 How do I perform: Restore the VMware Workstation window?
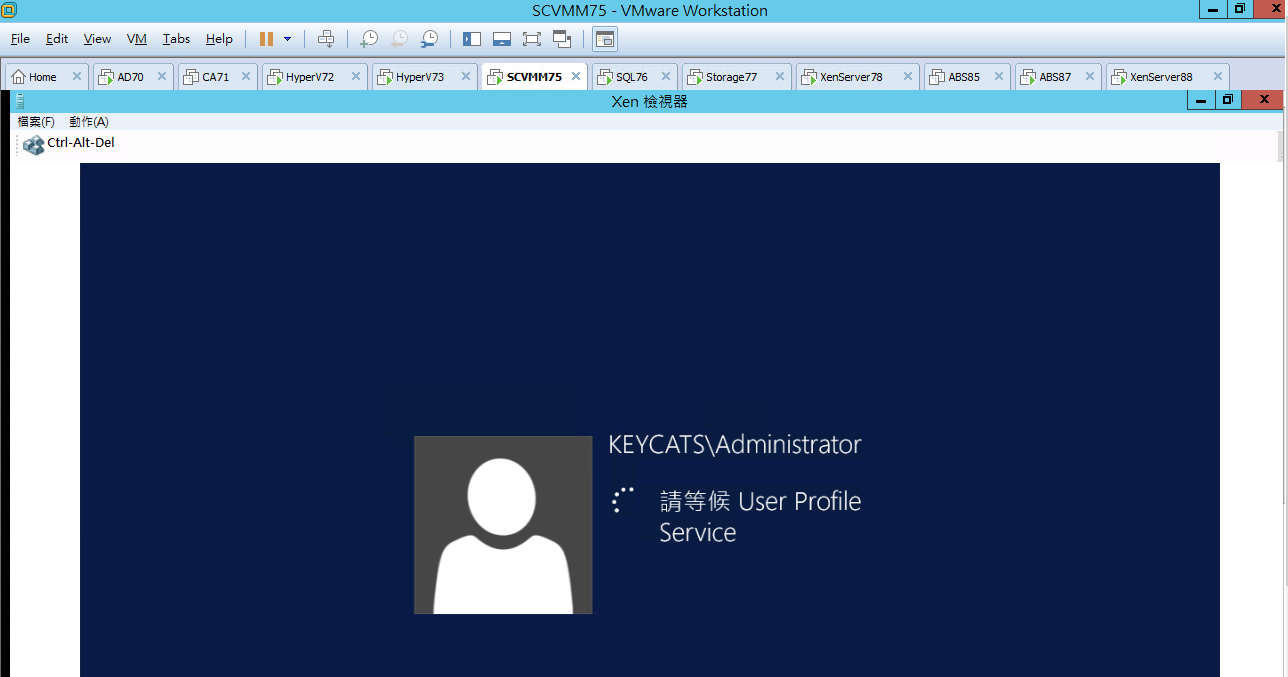(x=1240, y=9)
